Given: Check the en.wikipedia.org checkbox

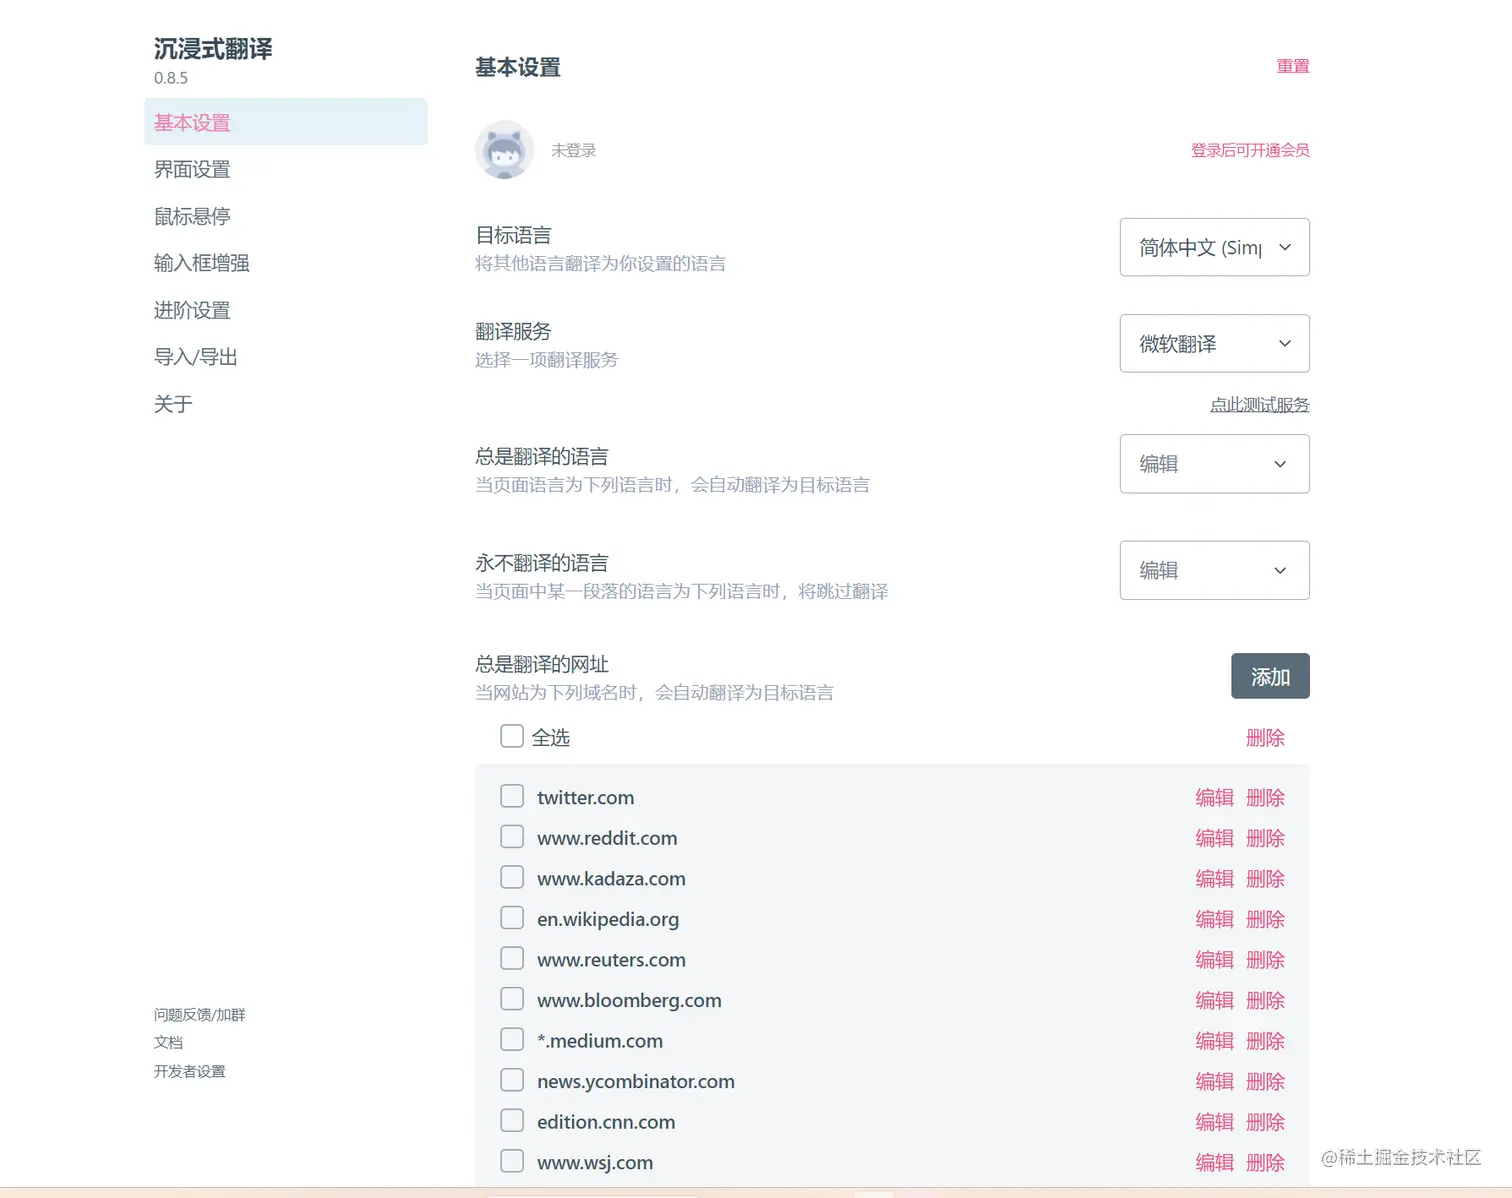Looking at the screenshot, I should 512,918.
